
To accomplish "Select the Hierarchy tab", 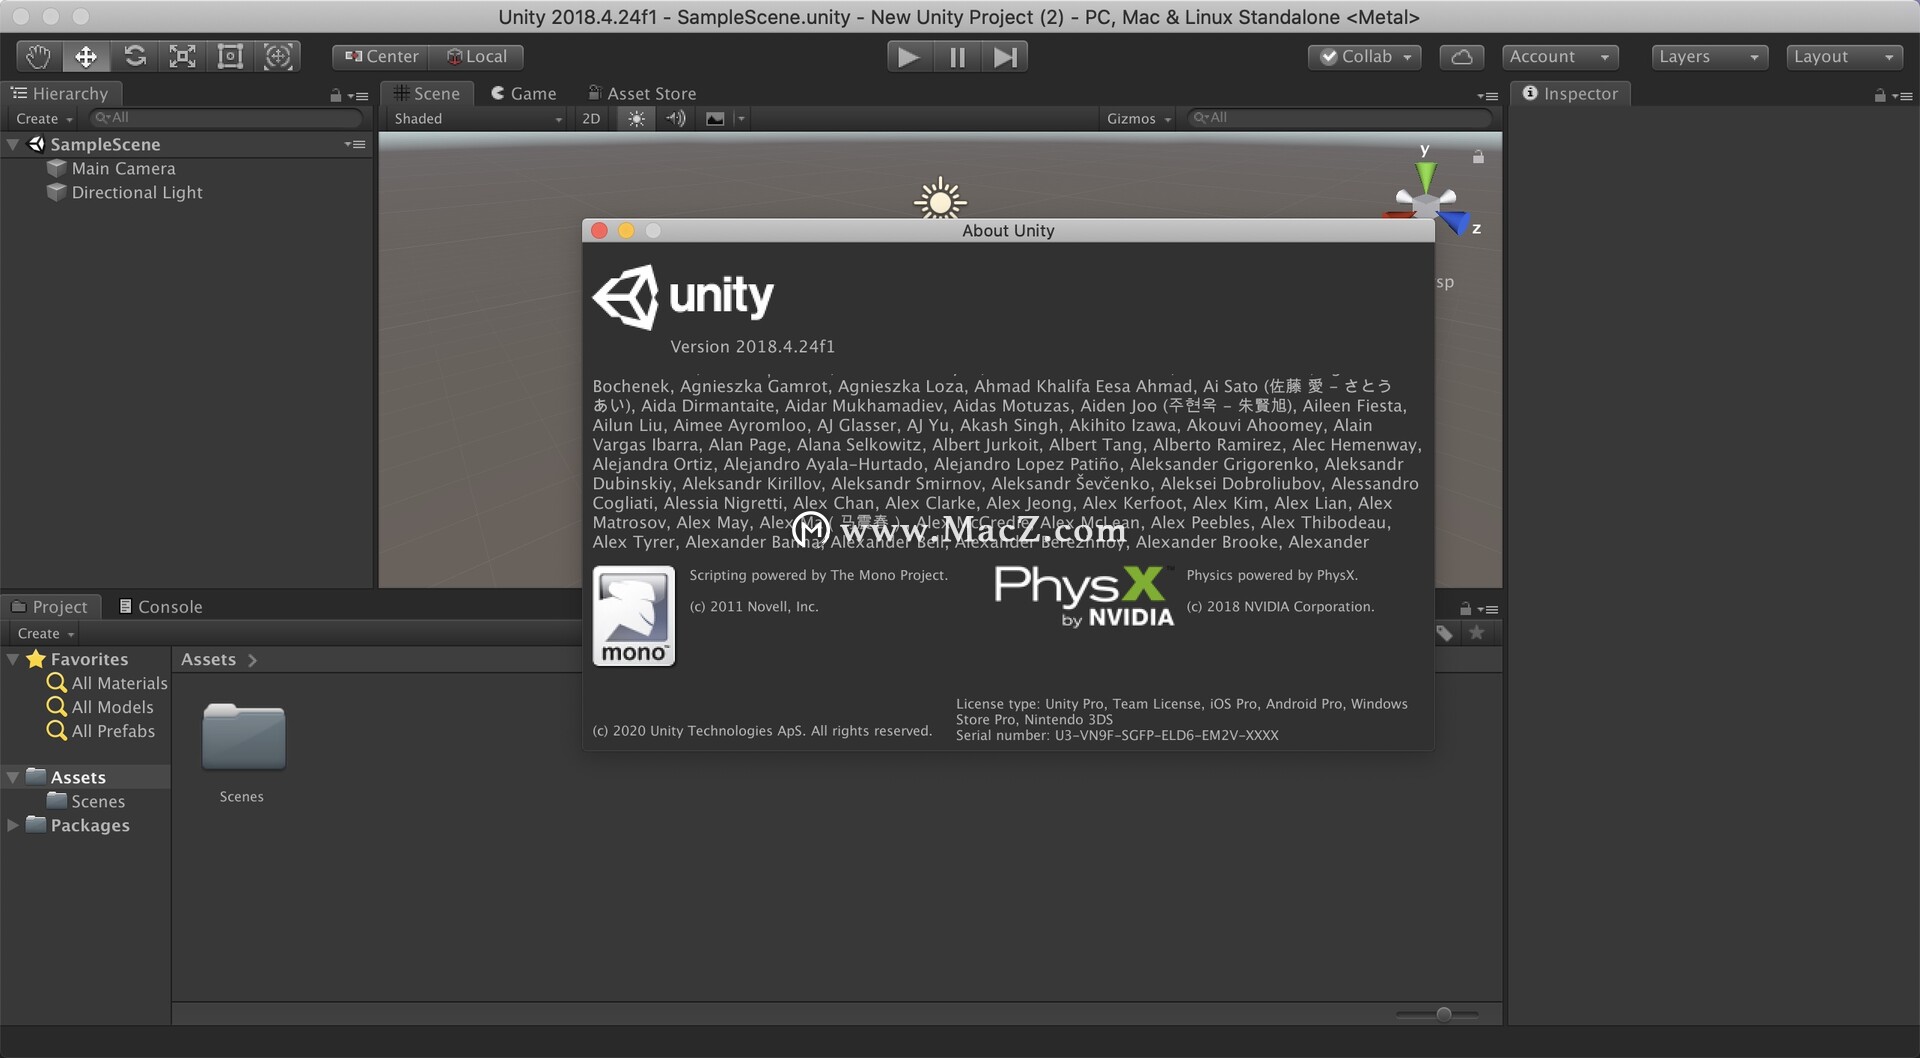I will point(60,93).
